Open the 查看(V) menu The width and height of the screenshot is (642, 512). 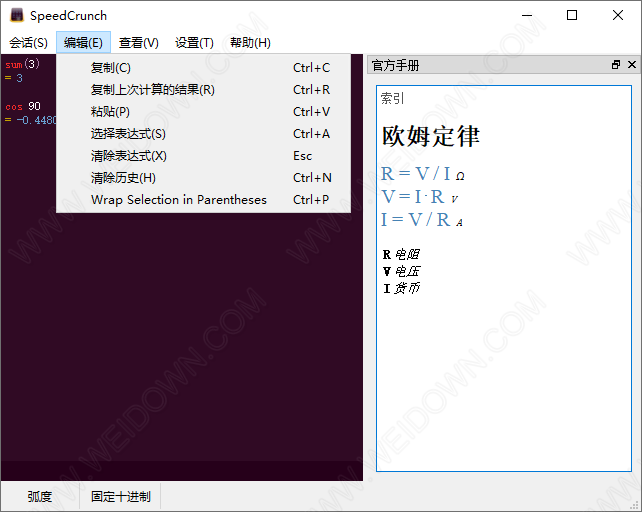point(138,43)
